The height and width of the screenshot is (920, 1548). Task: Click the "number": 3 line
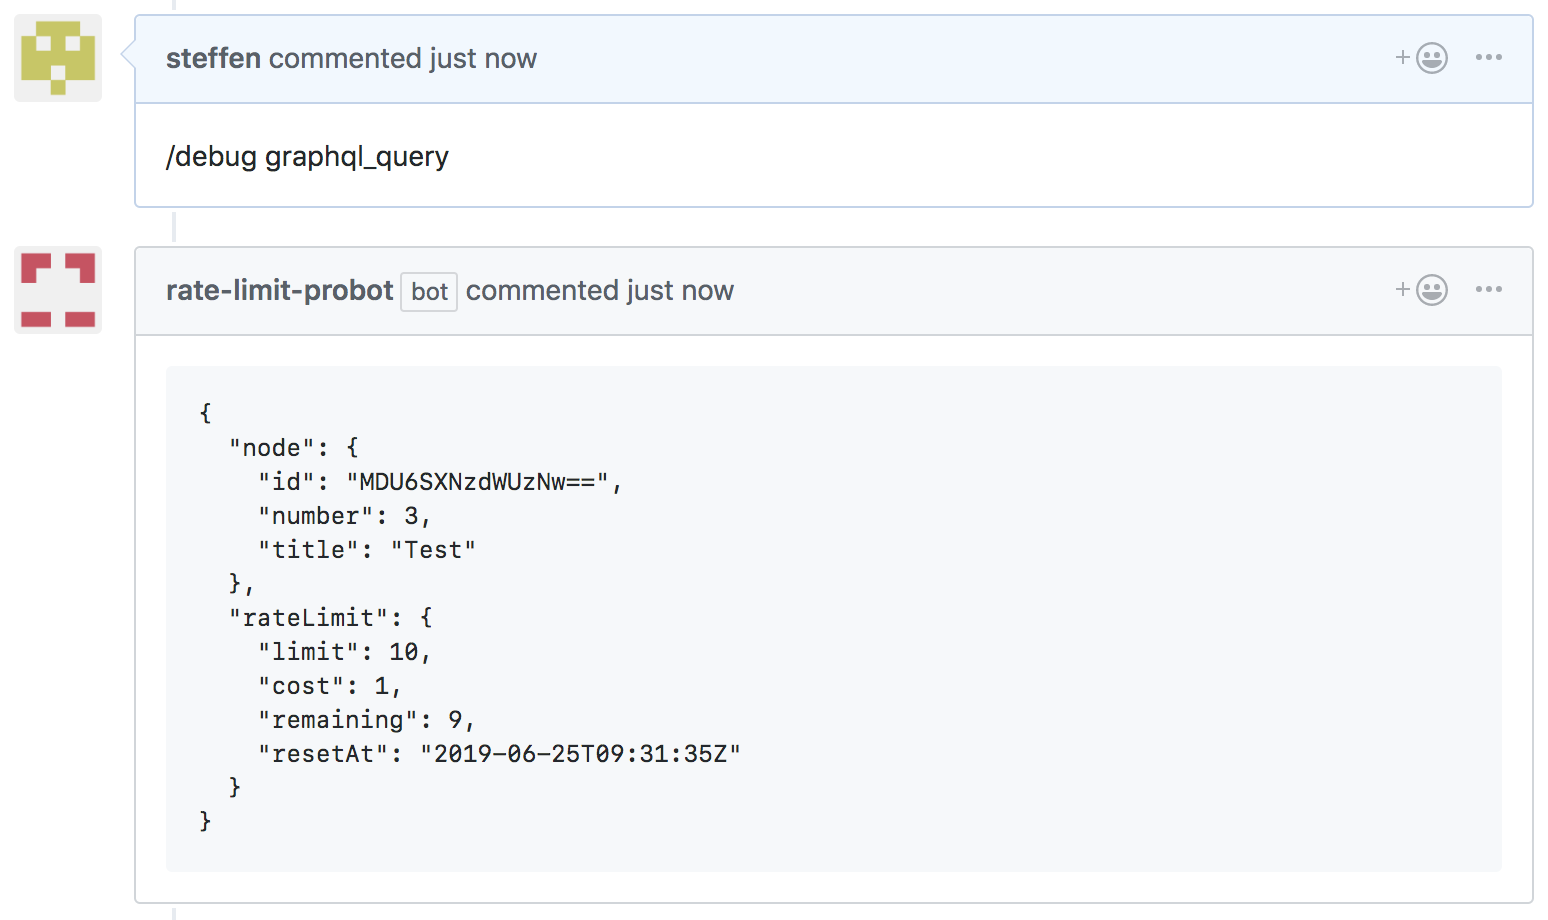344,516
